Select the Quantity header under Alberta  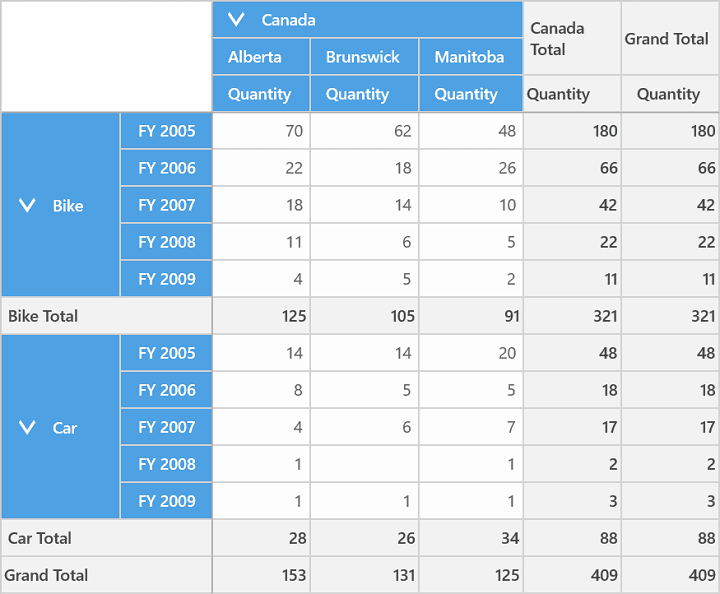pyautogui.click(x=261, y=94)
